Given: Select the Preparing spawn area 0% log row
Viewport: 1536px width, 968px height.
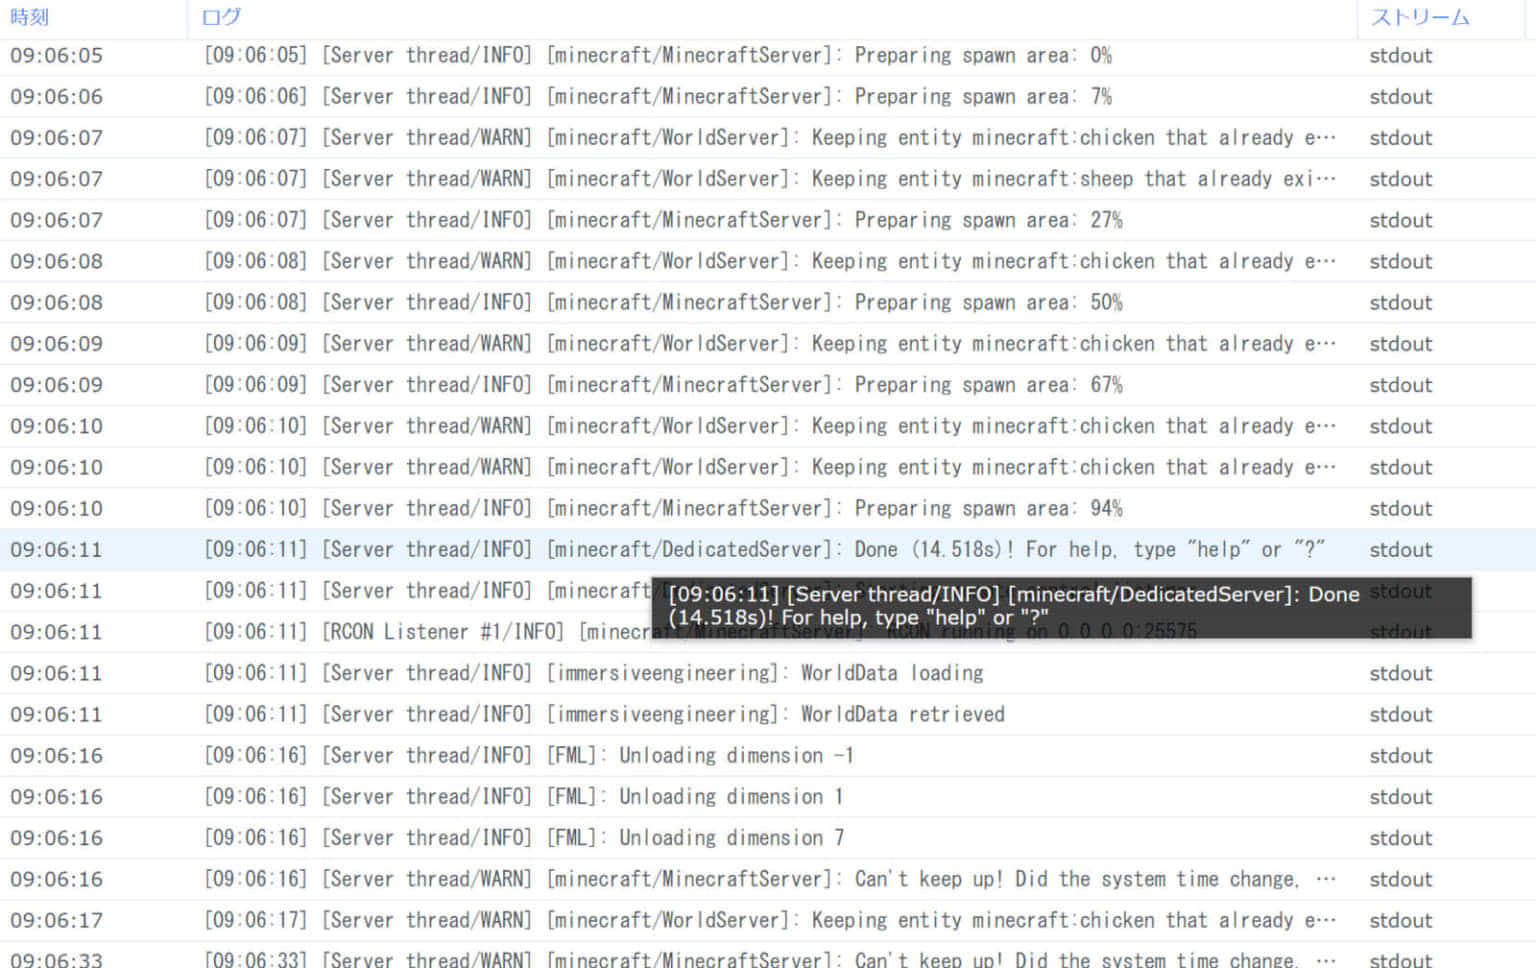Looking at the screenshot, I should [657, 56].
